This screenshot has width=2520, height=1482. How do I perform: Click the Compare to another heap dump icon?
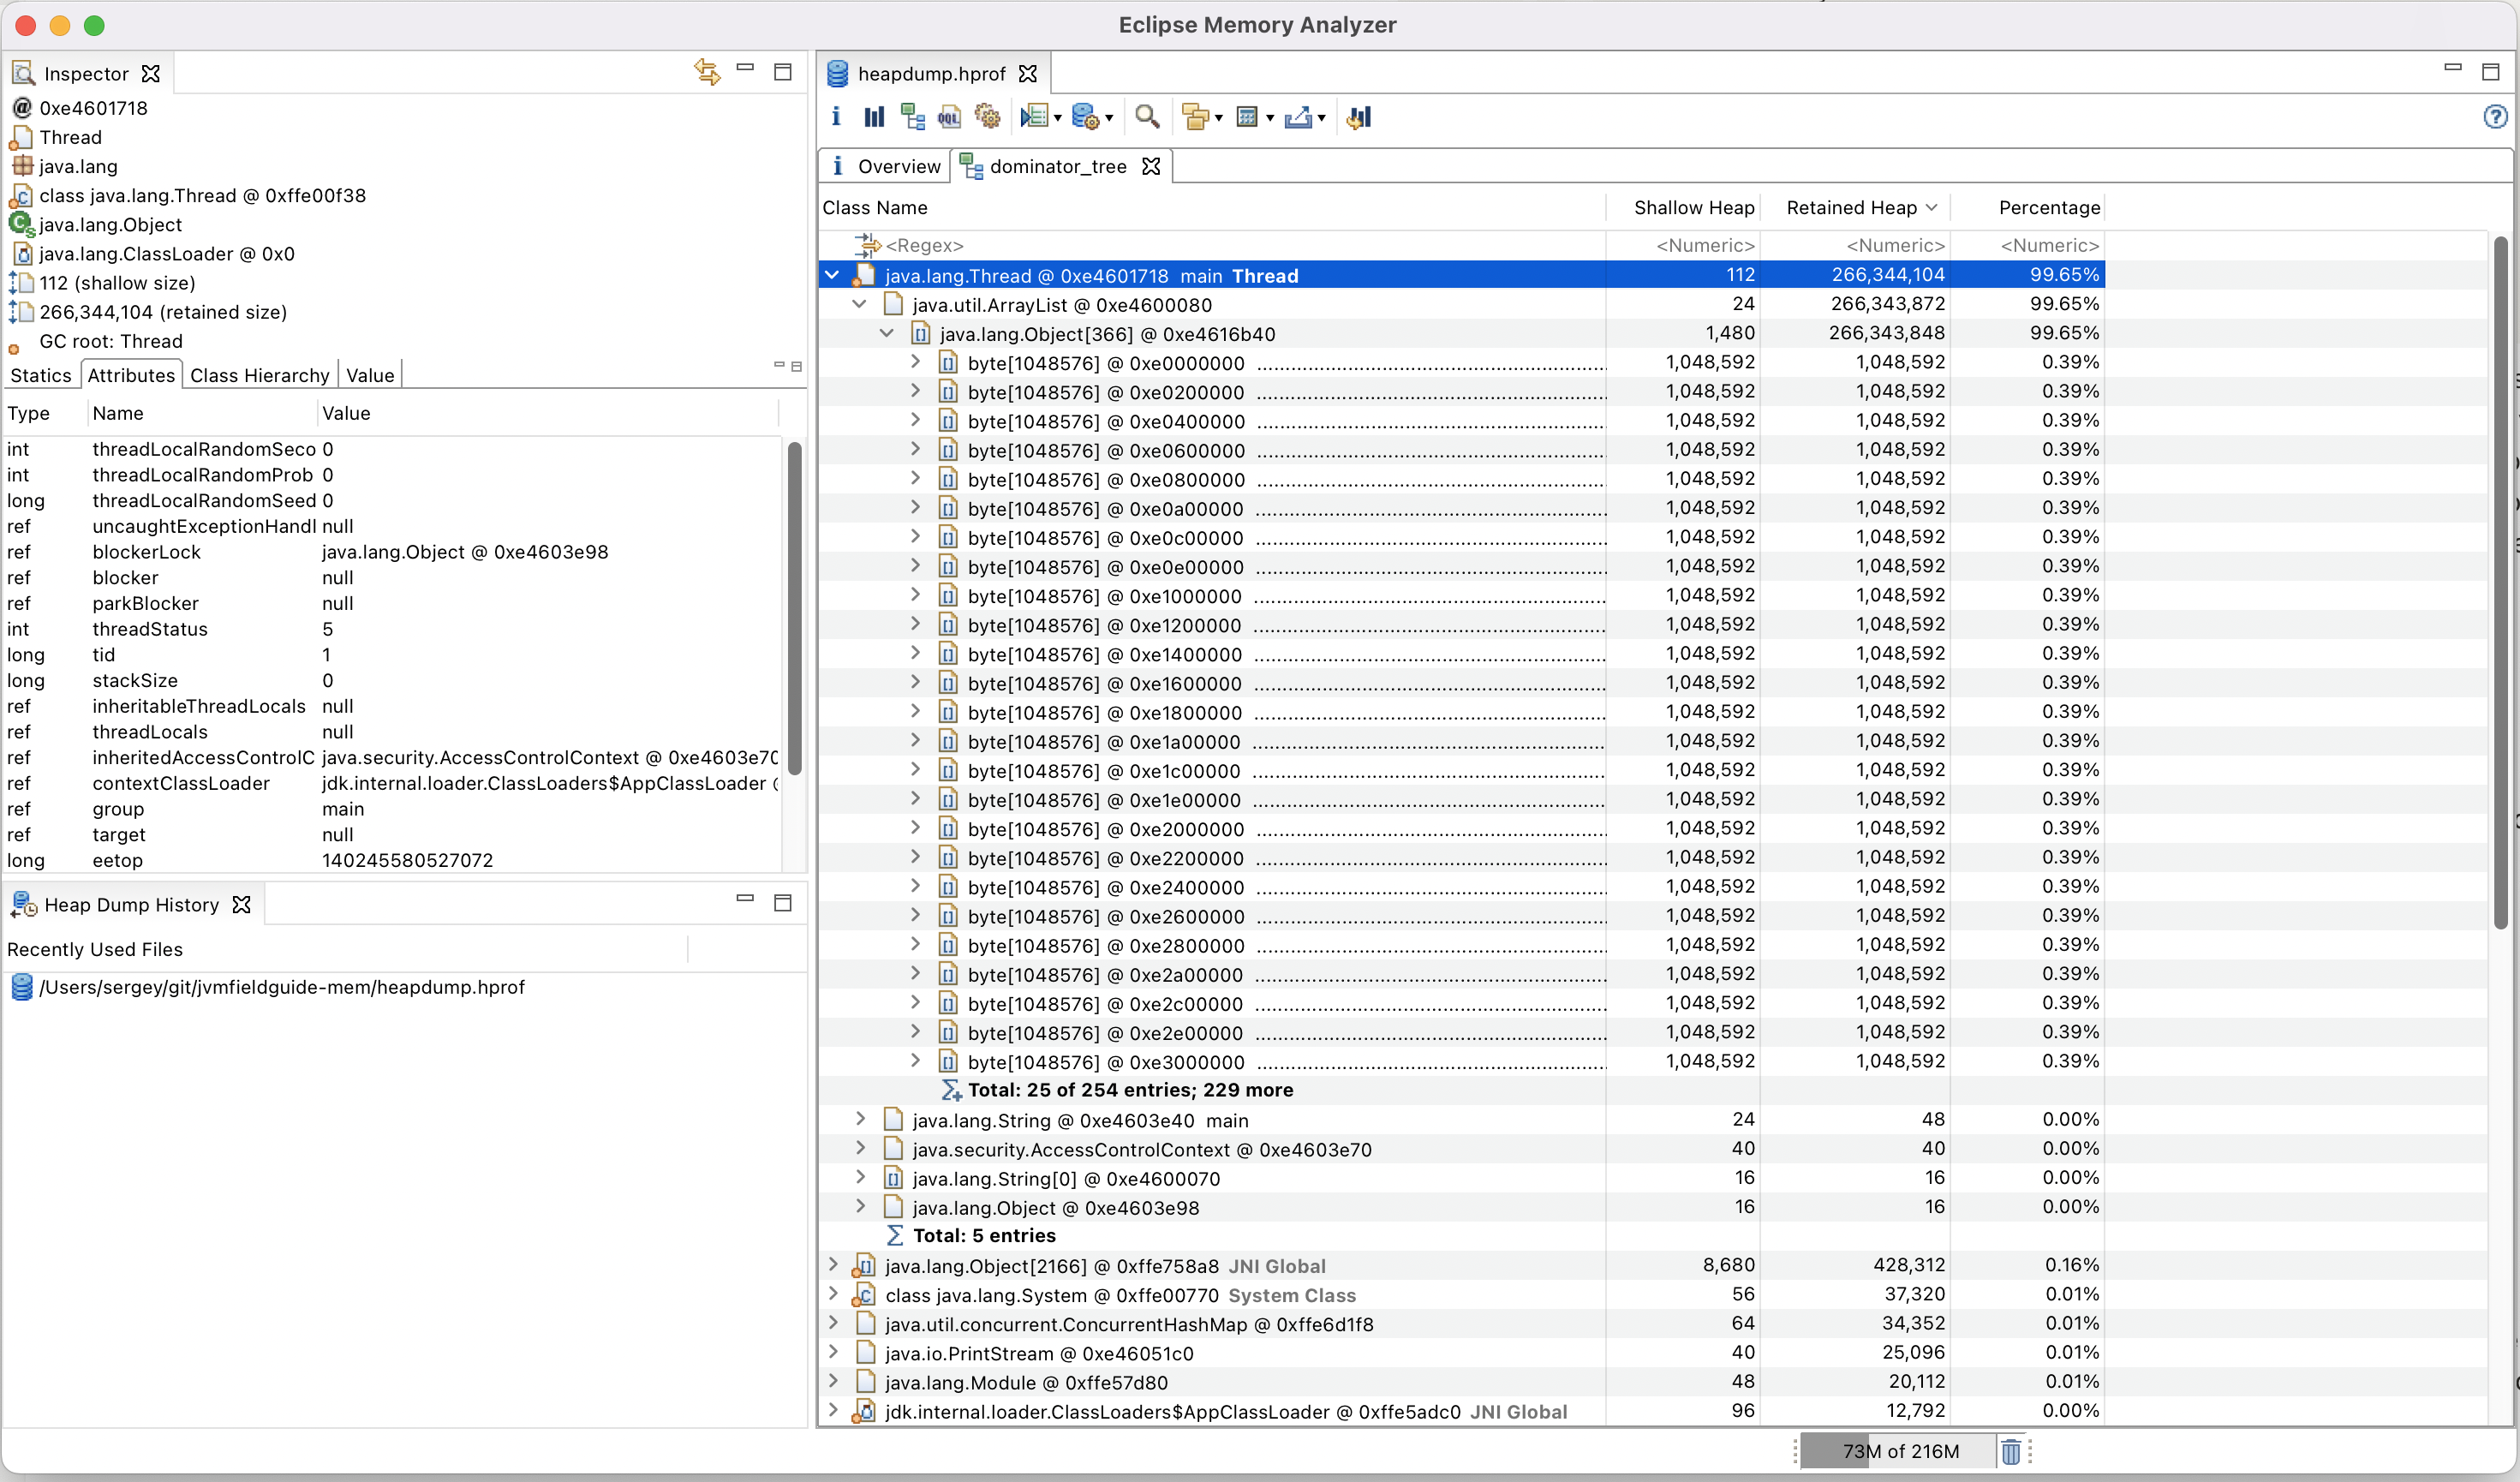(x=1359, y=117)
